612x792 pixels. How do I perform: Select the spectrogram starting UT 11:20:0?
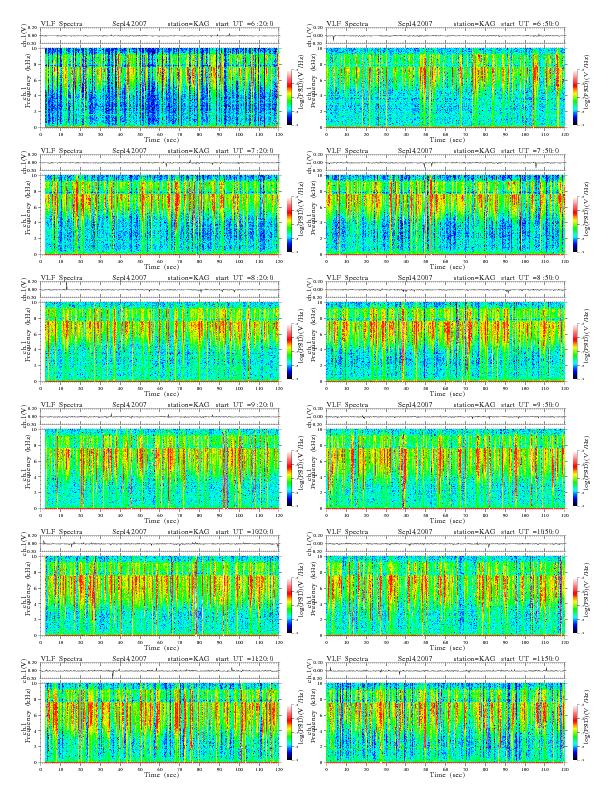(160, 723)
